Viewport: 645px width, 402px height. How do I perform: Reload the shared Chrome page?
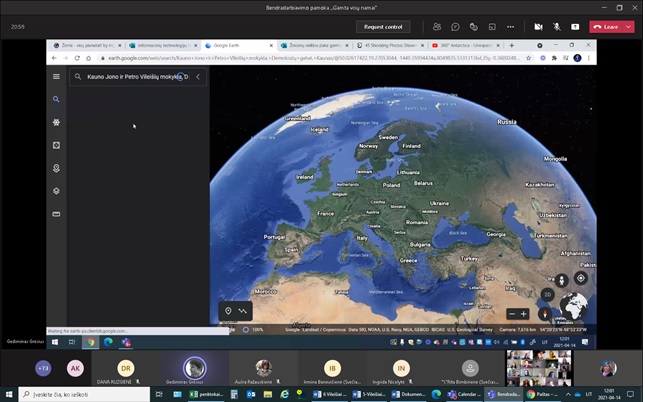click(77, 58)
